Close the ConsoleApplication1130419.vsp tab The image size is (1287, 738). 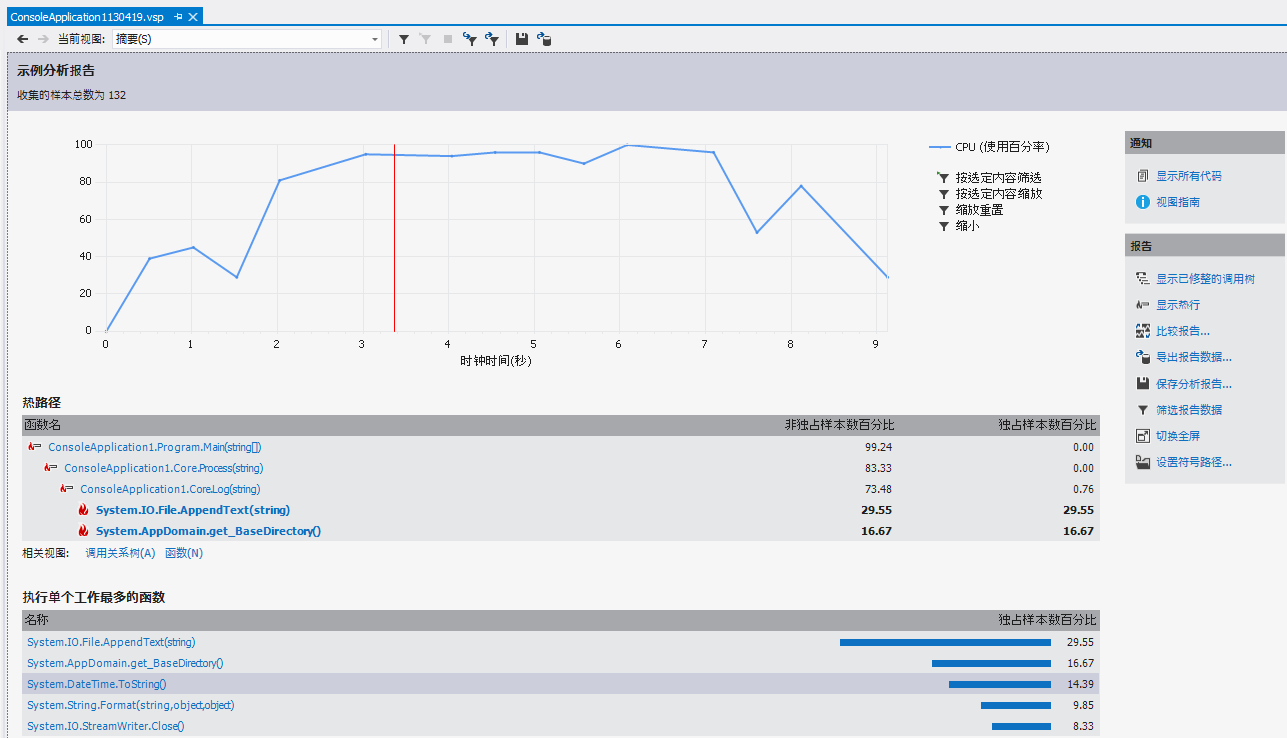(x=193, y=17)
